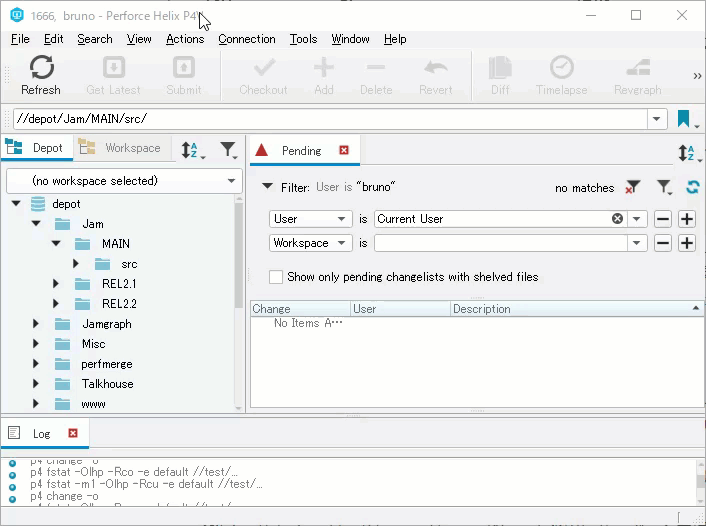This screenshot has height=526, width=706.
Task: Close the Log tab
Action: click(x=73, y=433)
